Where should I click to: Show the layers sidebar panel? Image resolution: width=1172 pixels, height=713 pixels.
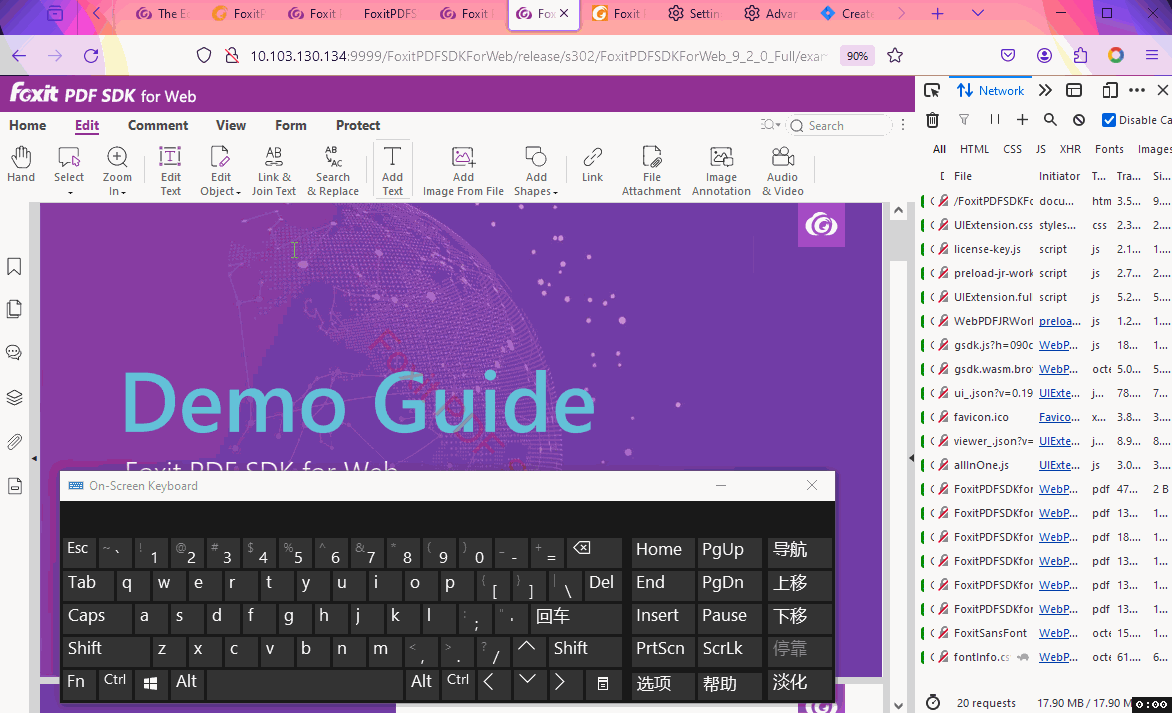point(14,397)
